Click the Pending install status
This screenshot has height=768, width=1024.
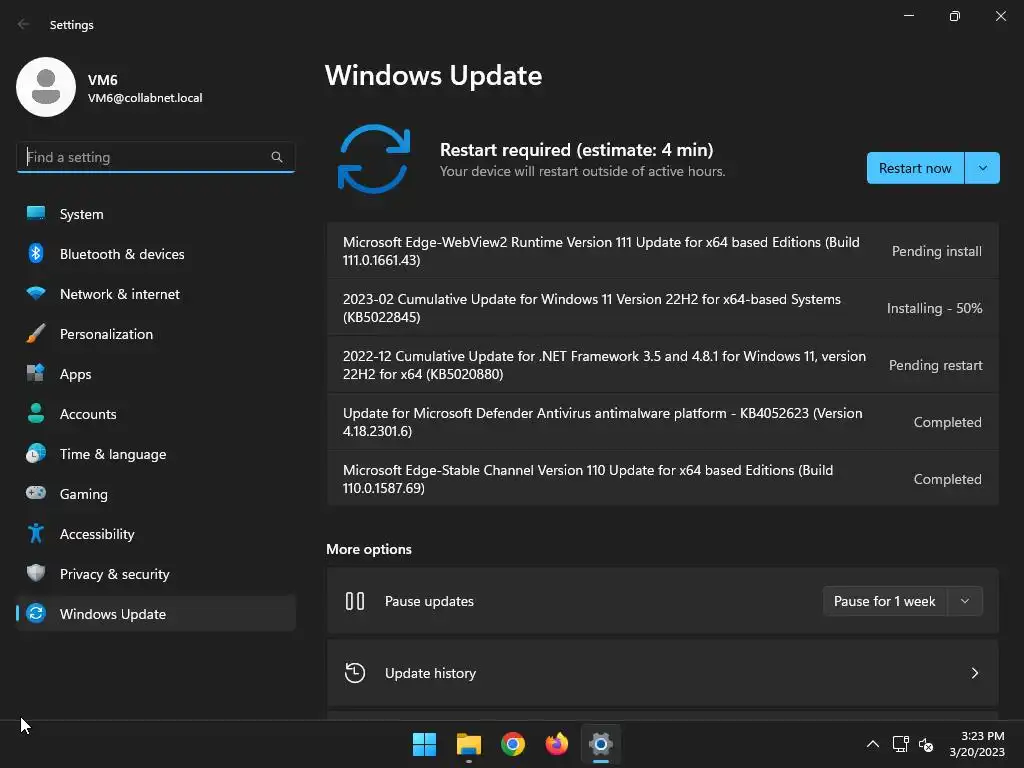tap(936, 251)
